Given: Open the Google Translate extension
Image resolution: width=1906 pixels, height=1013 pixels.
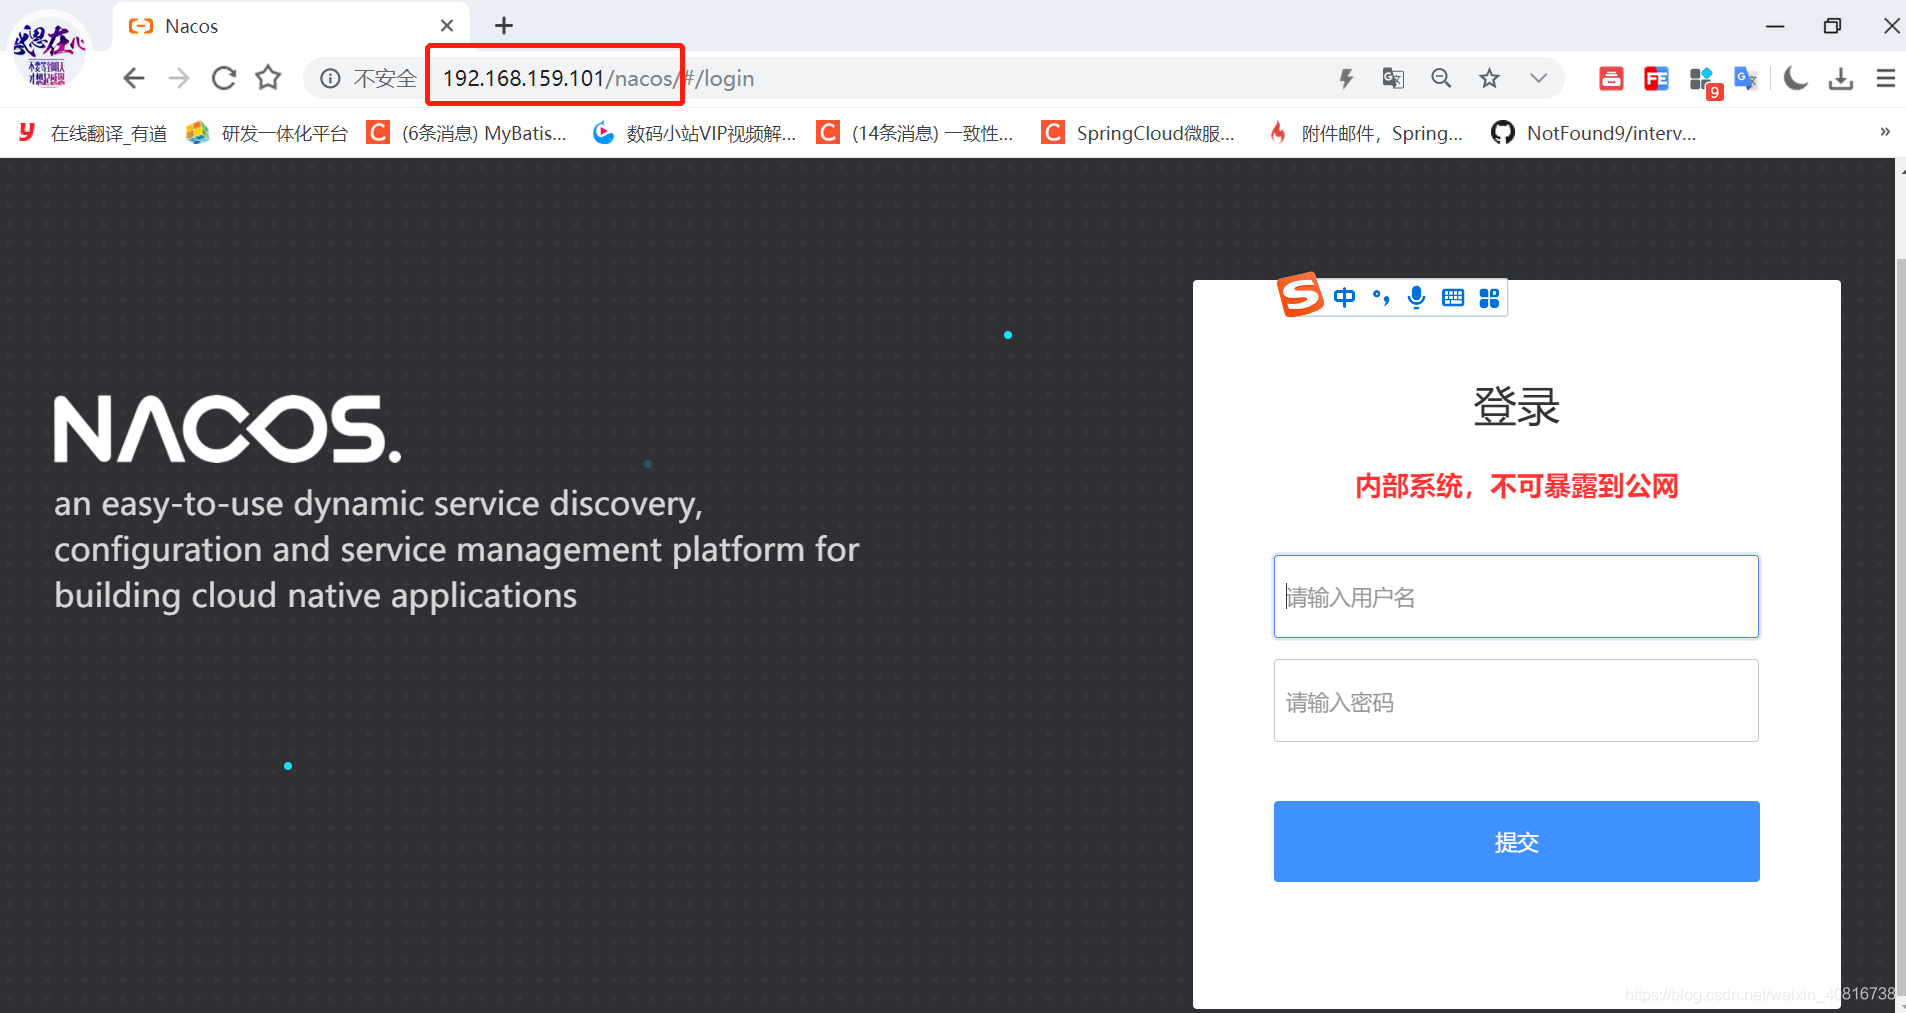Looking at the screenshot, I should pos(1746,78).
